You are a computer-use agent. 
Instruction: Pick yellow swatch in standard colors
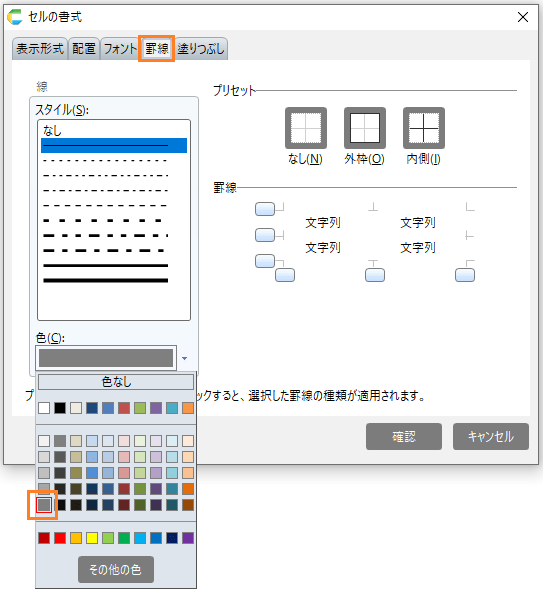coord(92,538)
